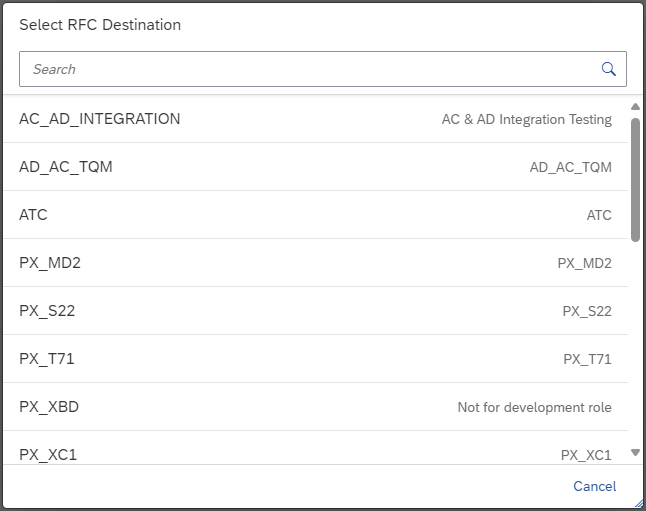Cancel the RFC destination dialog
The height and width of the screenshot is (511, 646).
pyautogui.click(x=594, y=486)
